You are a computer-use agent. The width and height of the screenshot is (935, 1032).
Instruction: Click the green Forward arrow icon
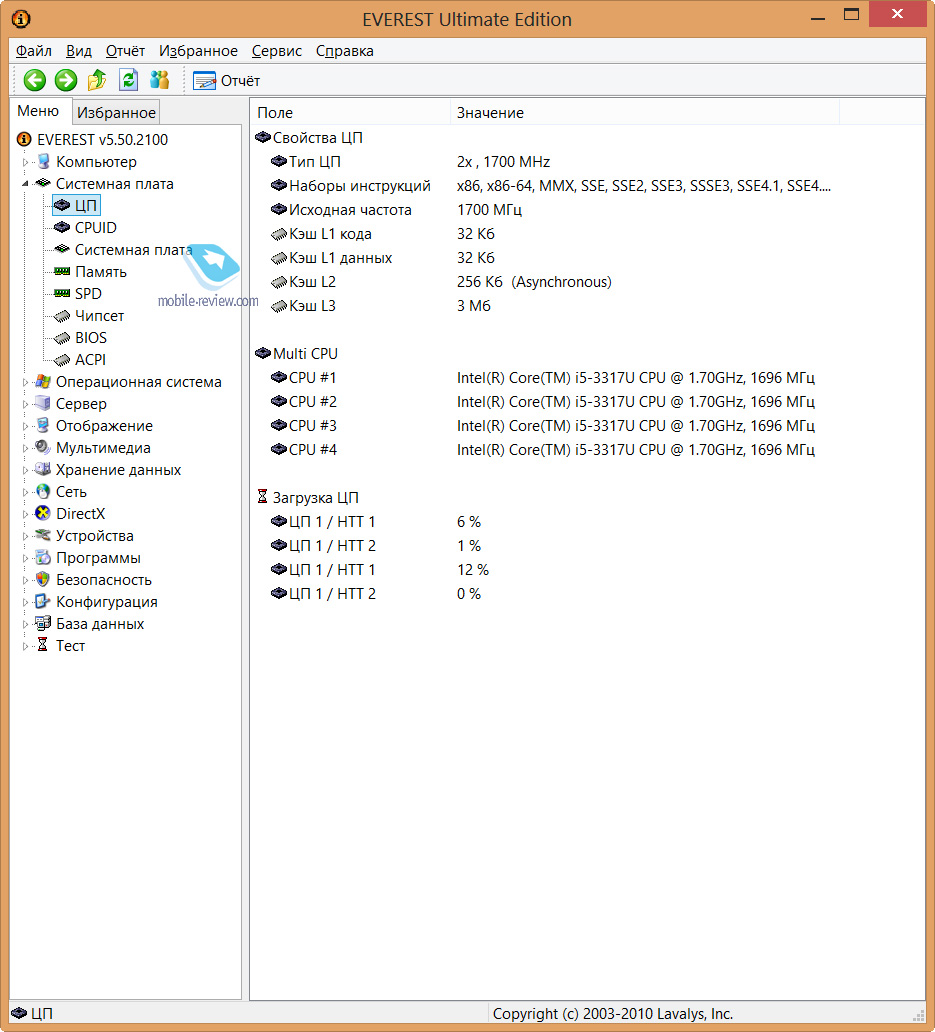tap(66, 80)
